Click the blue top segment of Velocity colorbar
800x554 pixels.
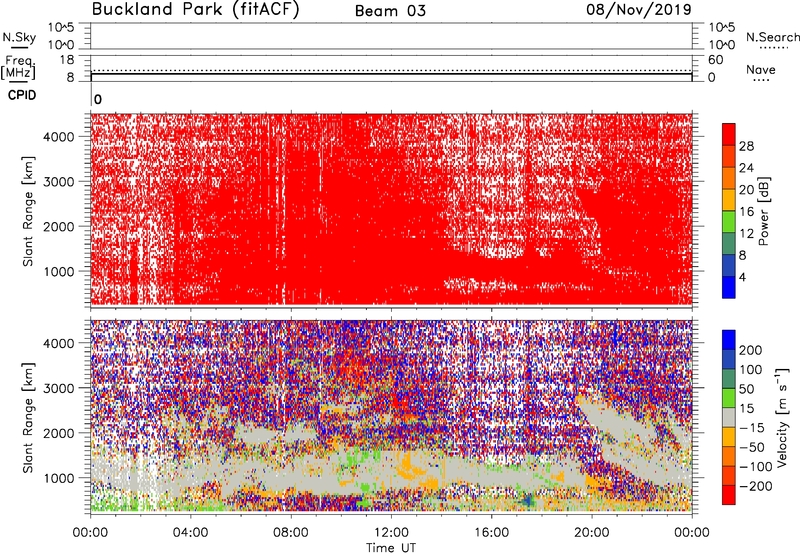[729, 340]
